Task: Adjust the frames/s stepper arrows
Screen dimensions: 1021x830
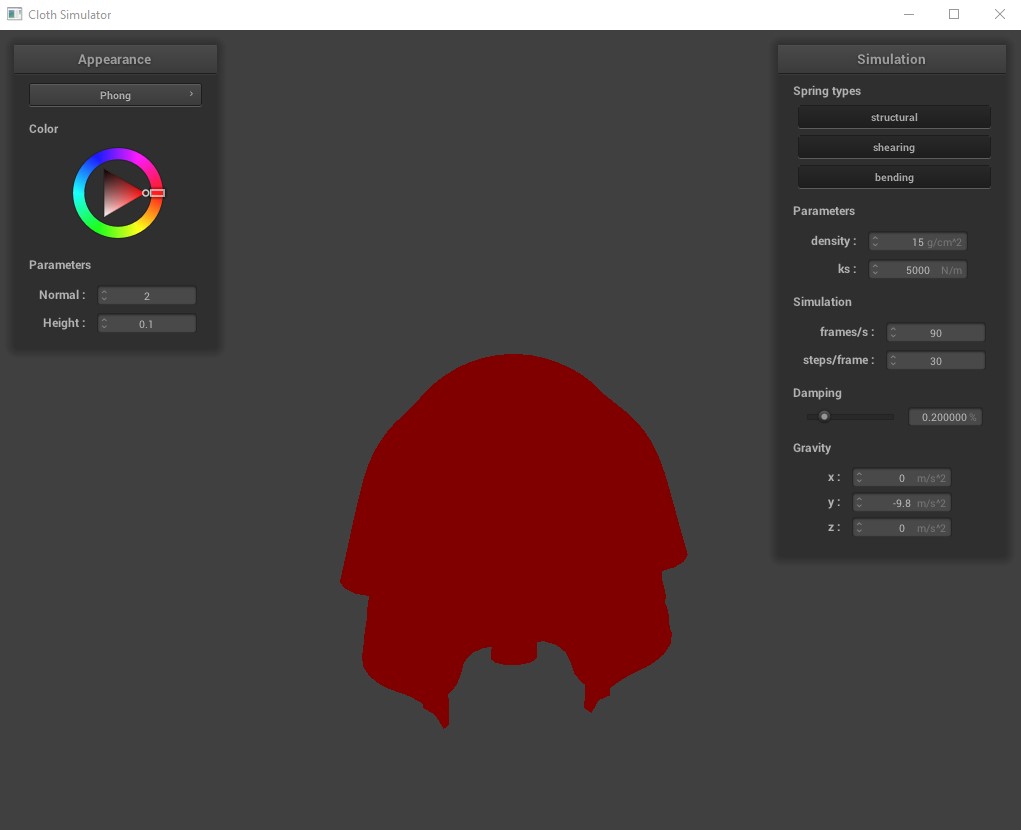Action: pyautogui.click(x=893, y=333)
